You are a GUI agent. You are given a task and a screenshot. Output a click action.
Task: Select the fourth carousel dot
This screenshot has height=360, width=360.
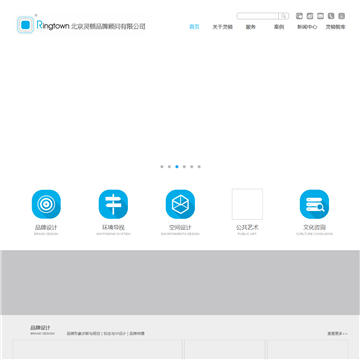point(184,167)
